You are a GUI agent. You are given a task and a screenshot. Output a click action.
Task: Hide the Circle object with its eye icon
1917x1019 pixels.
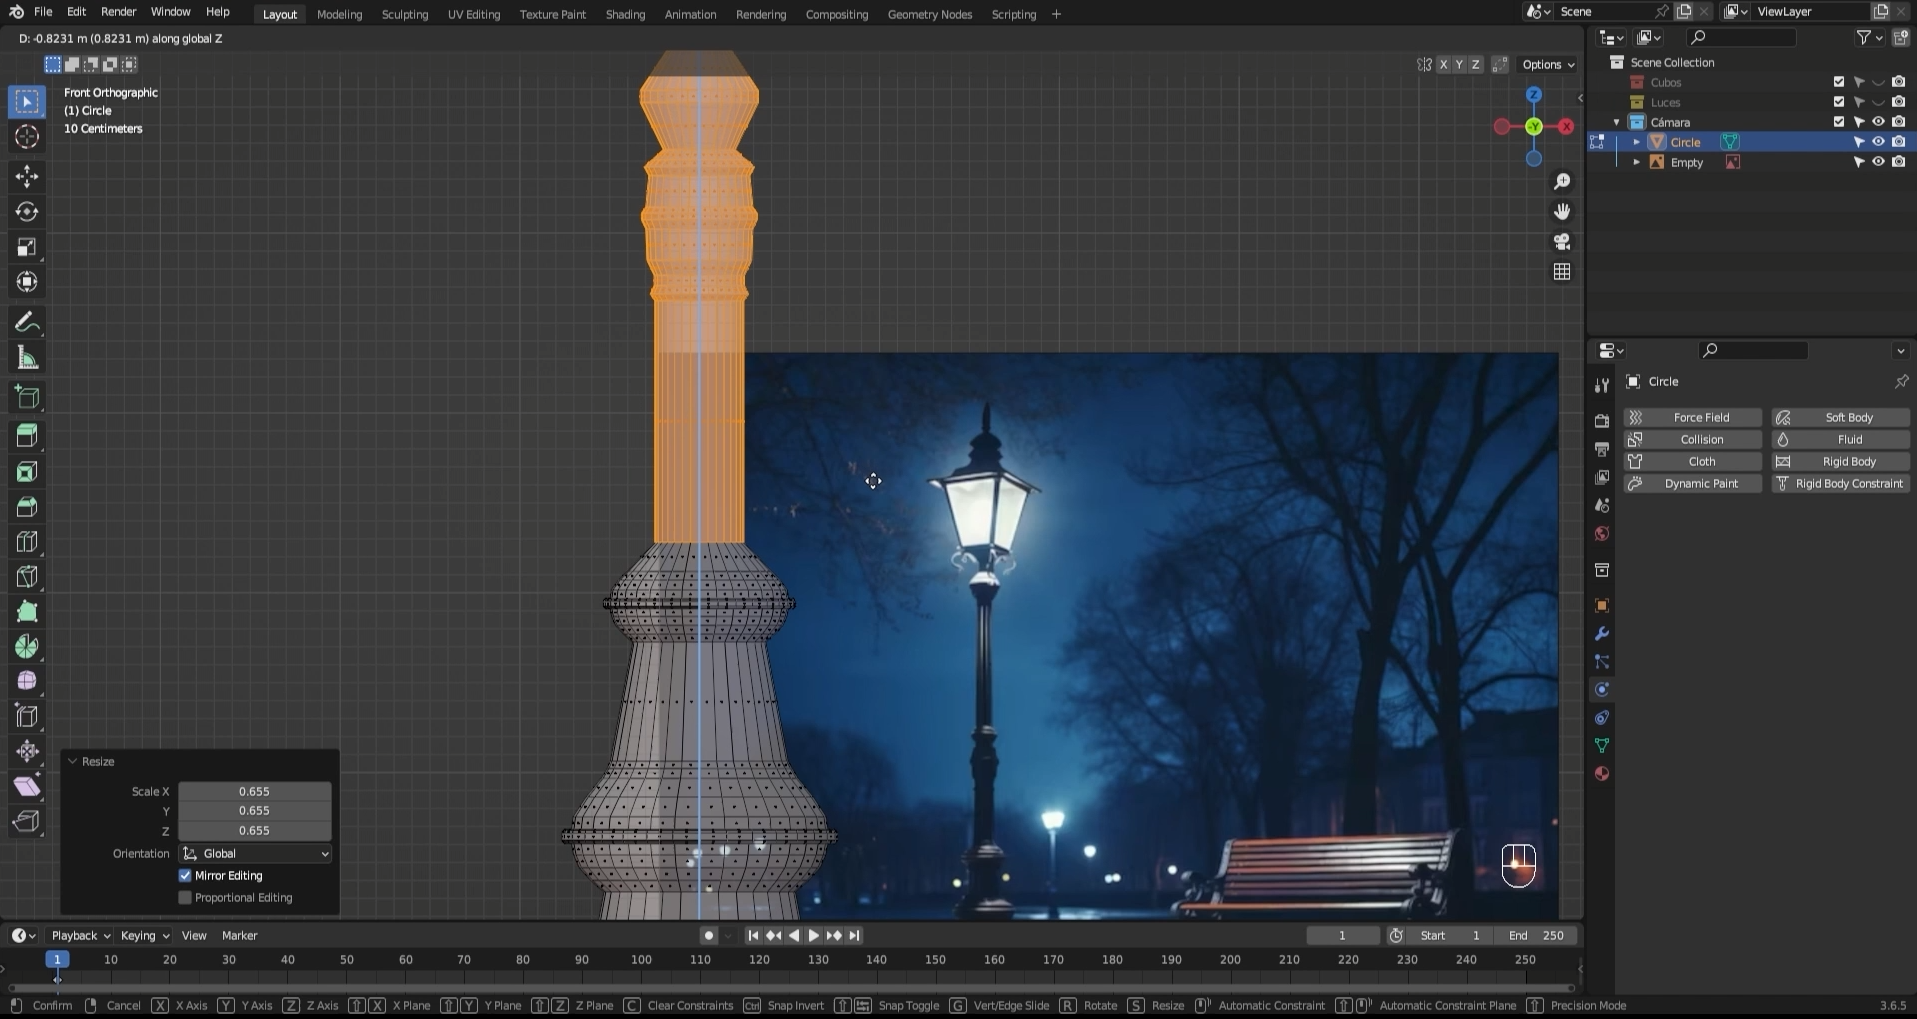pyautogui.click(x=1878, y=142)
